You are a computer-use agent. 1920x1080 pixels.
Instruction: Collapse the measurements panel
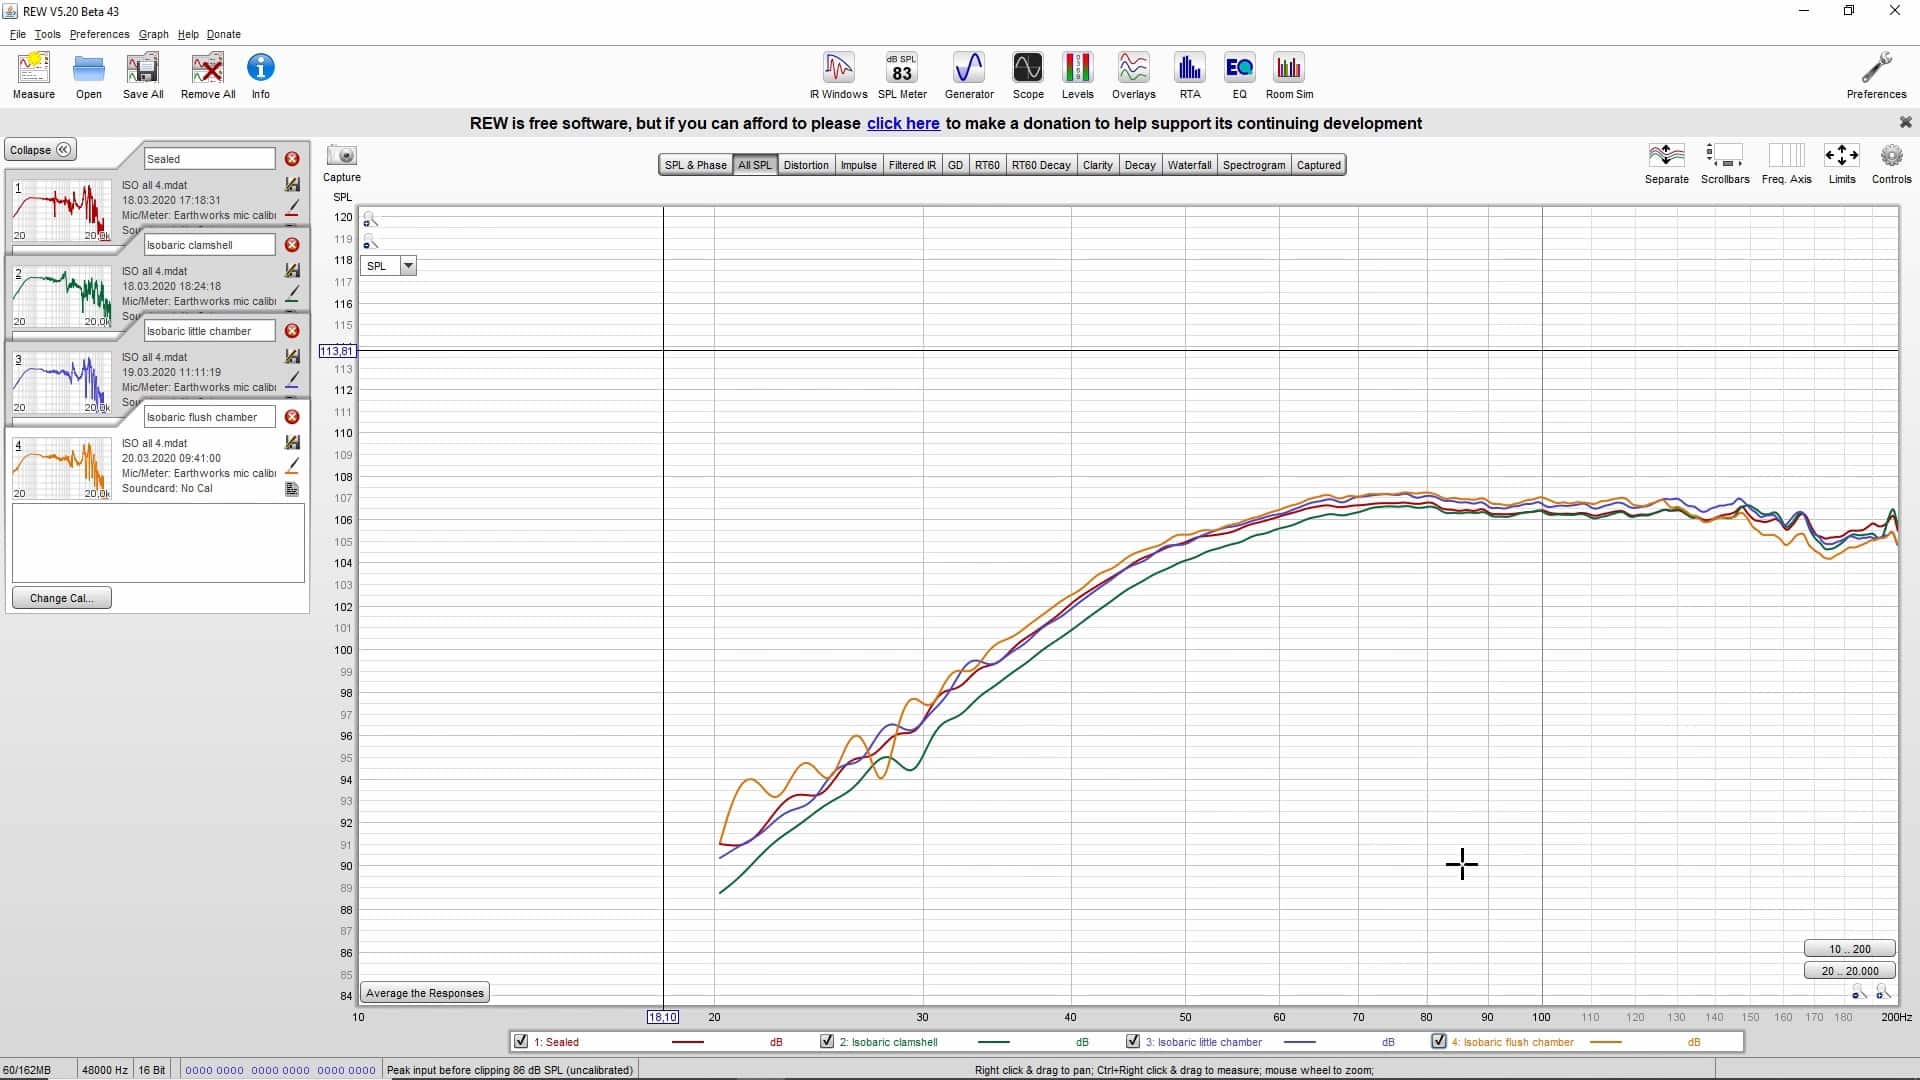[40, 150]
